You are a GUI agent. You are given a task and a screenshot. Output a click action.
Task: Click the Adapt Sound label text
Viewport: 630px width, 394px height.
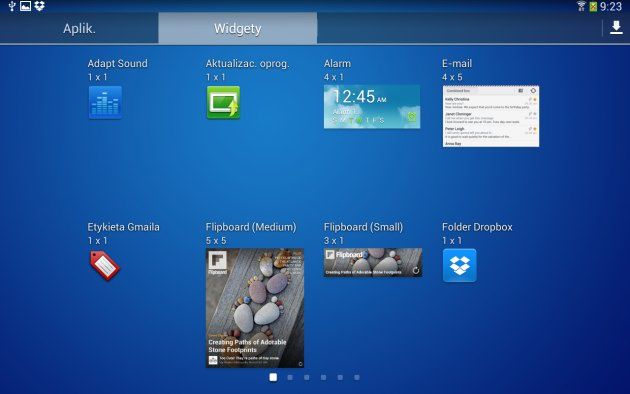click(117, 63)
